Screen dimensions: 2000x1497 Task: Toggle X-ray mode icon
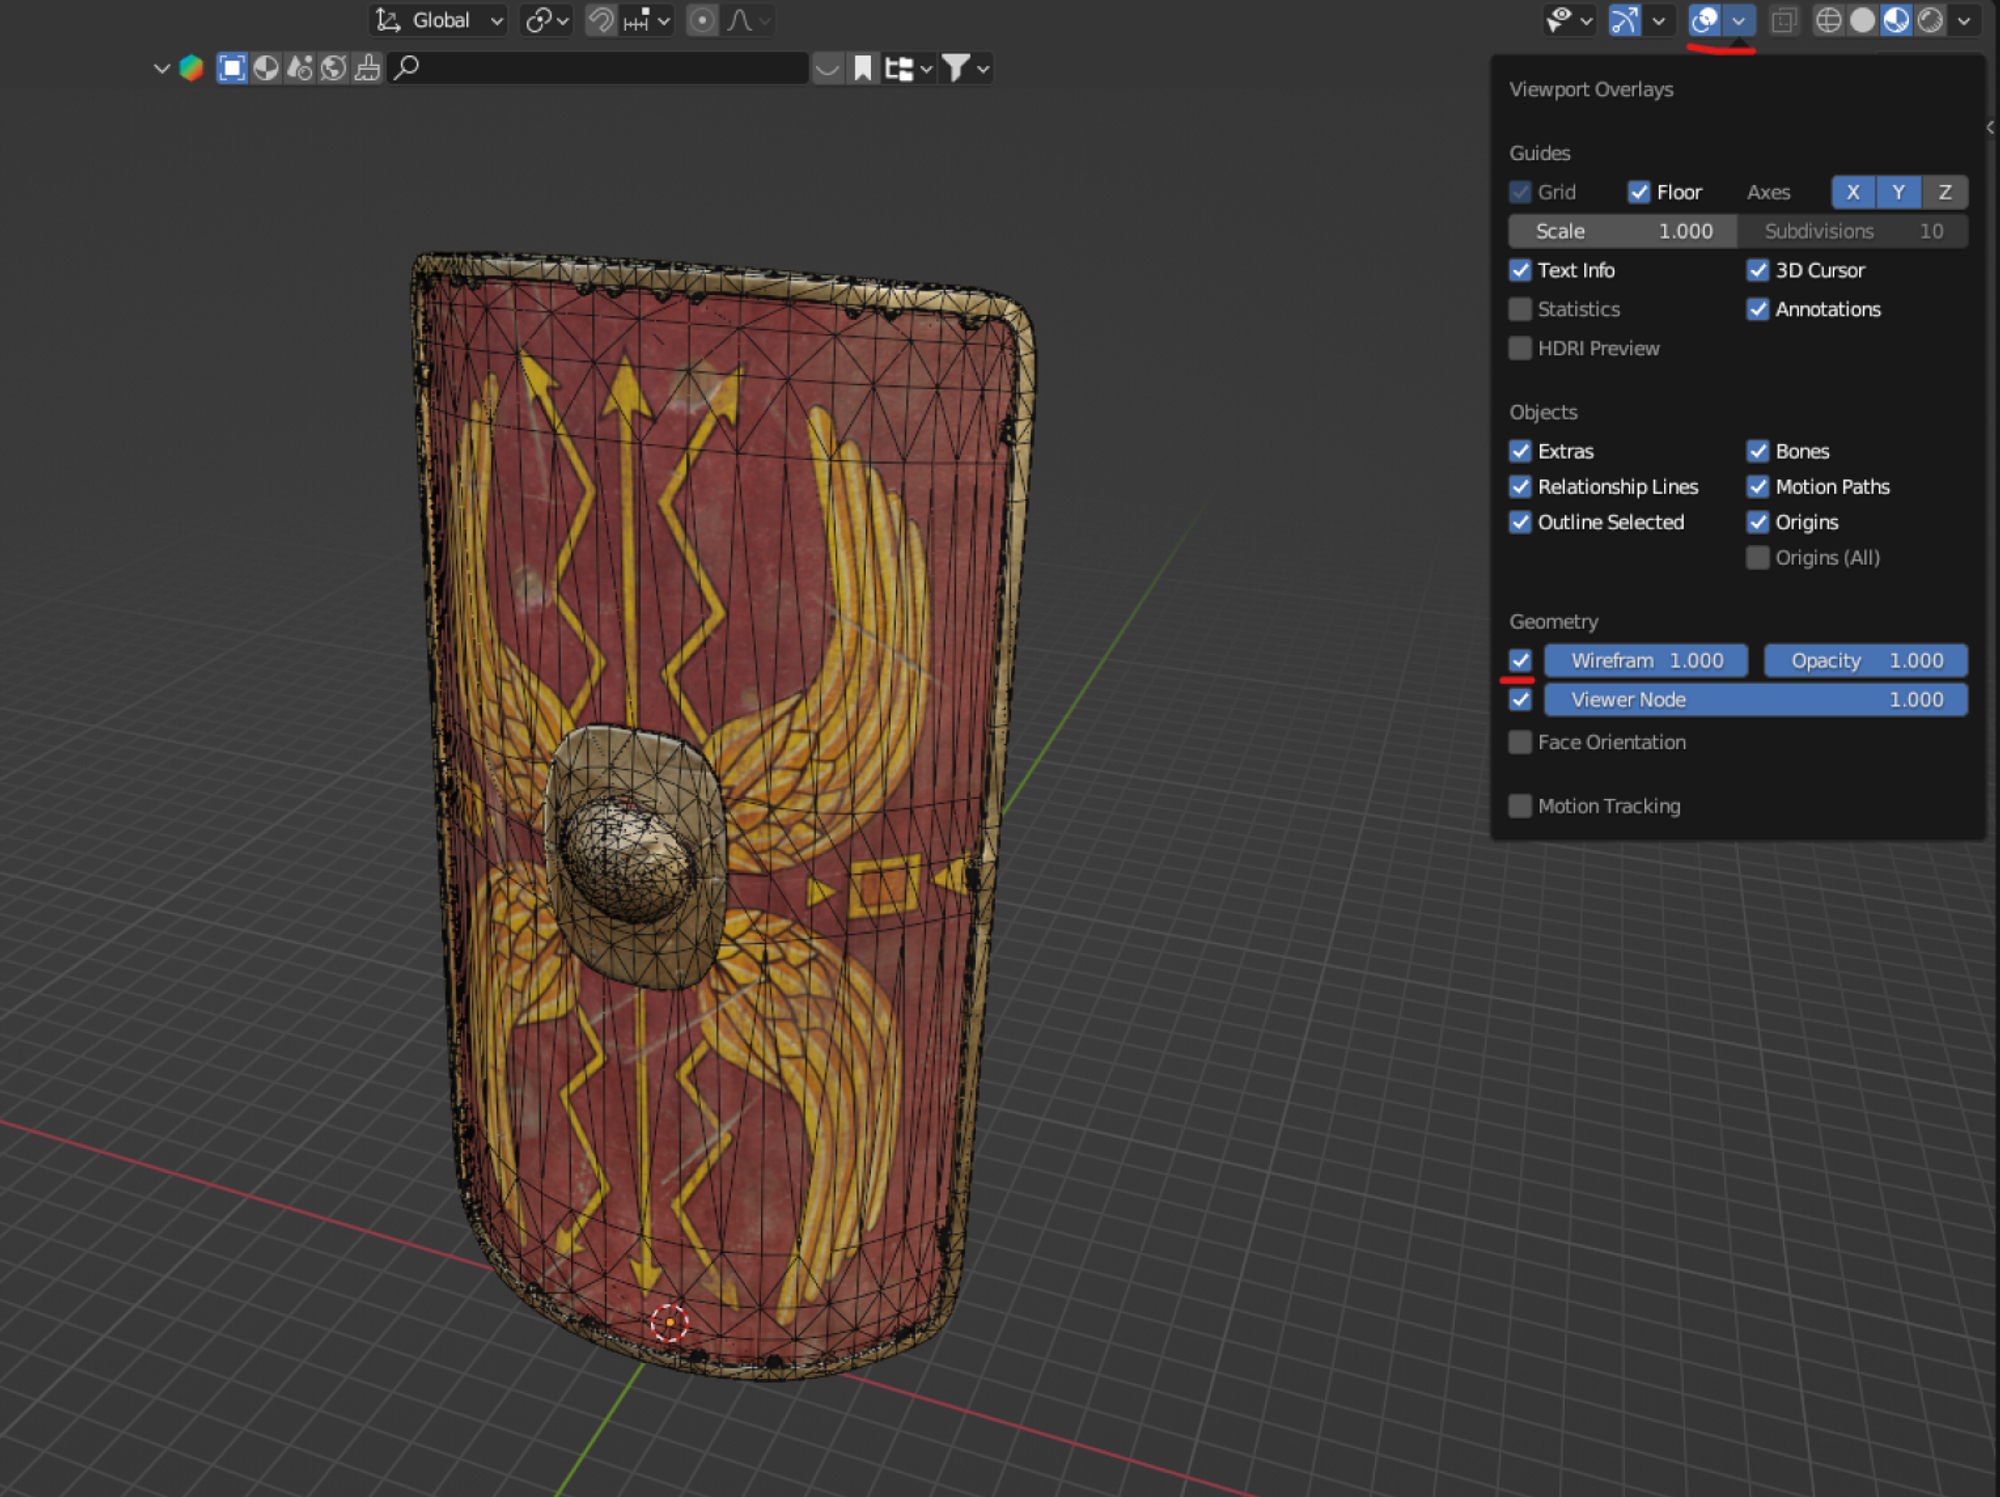1783,20
